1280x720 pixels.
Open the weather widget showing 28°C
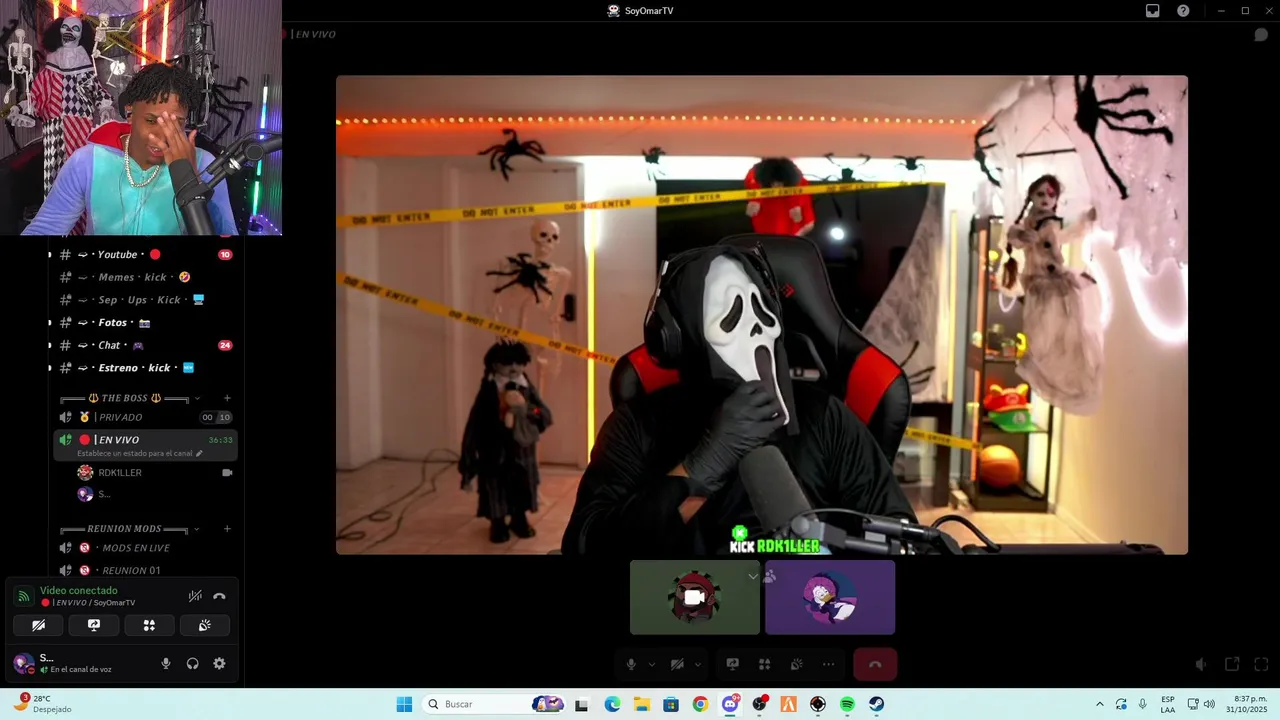coord(43,704)
